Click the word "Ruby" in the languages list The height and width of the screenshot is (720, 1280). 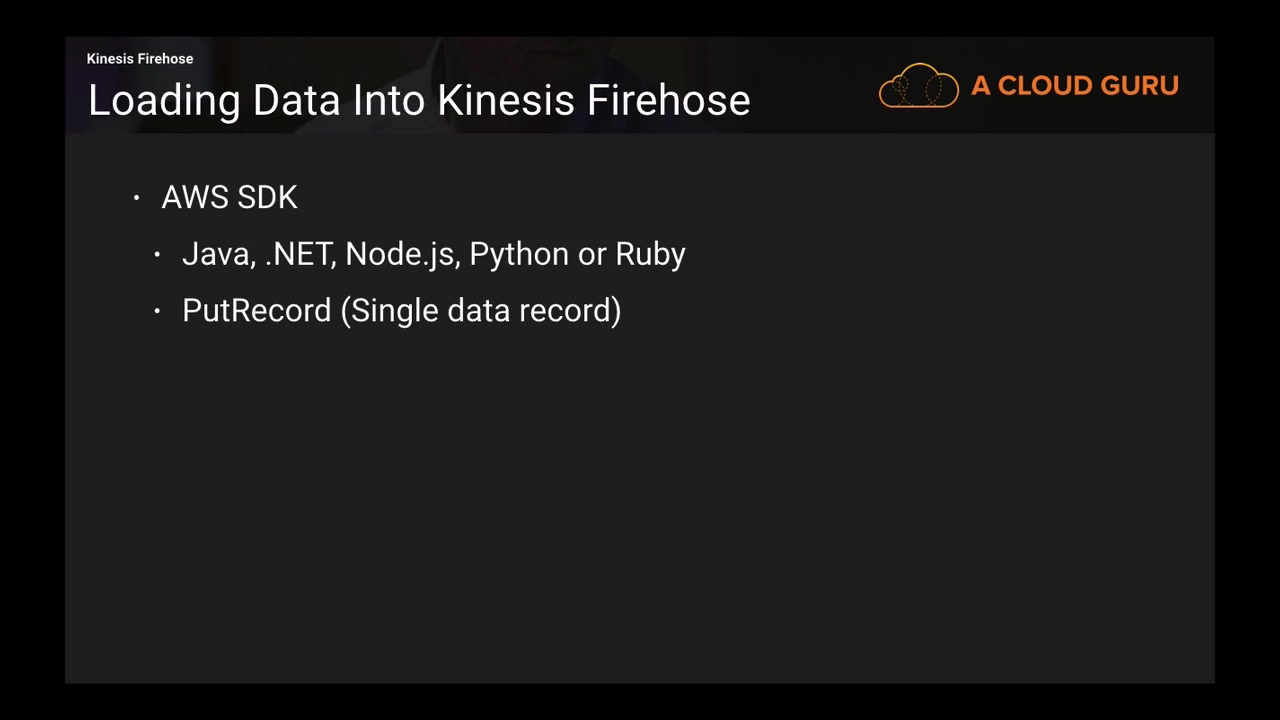coord(650,254)
